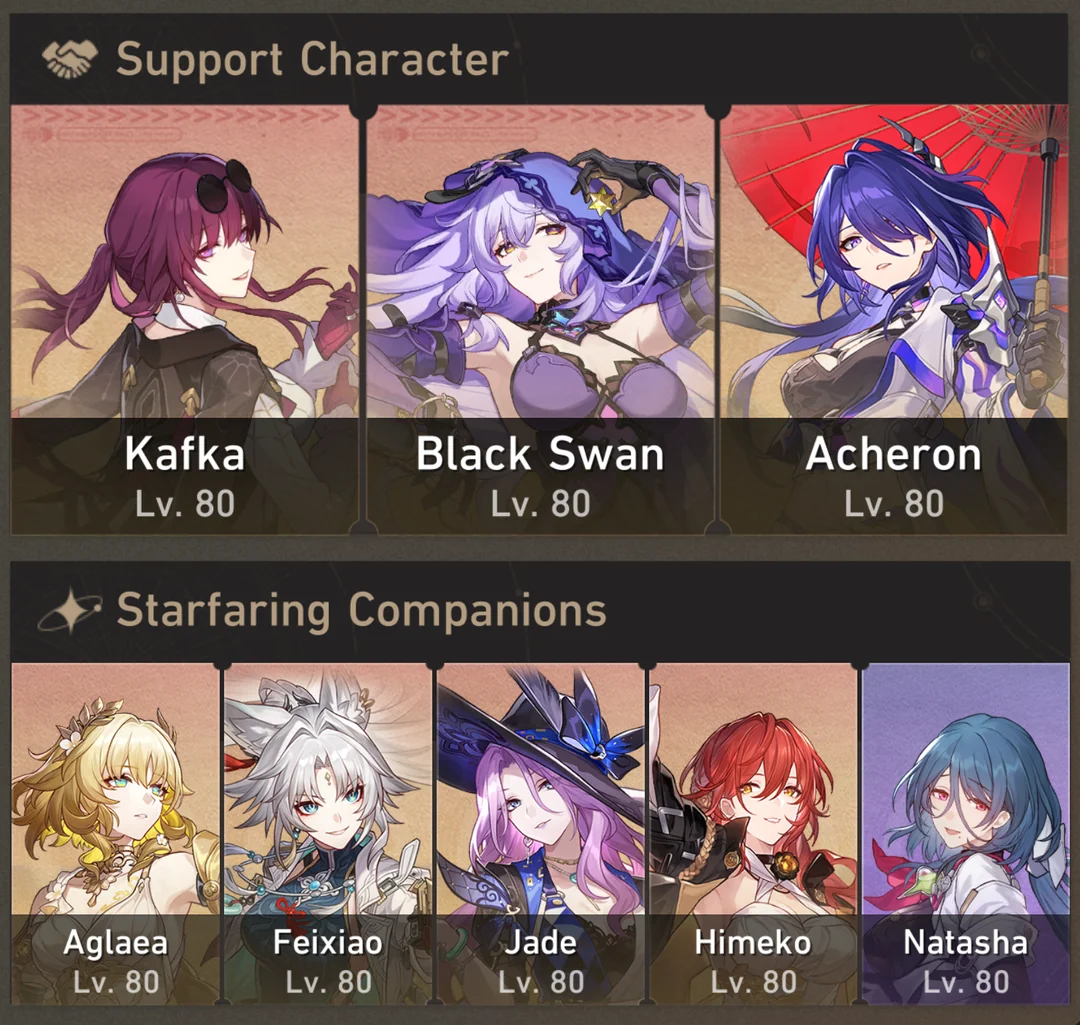Image resolution: width=1080 pixels, height=1025 pixels.
Task: Click the Support Character header text
Action: (313, 59)
